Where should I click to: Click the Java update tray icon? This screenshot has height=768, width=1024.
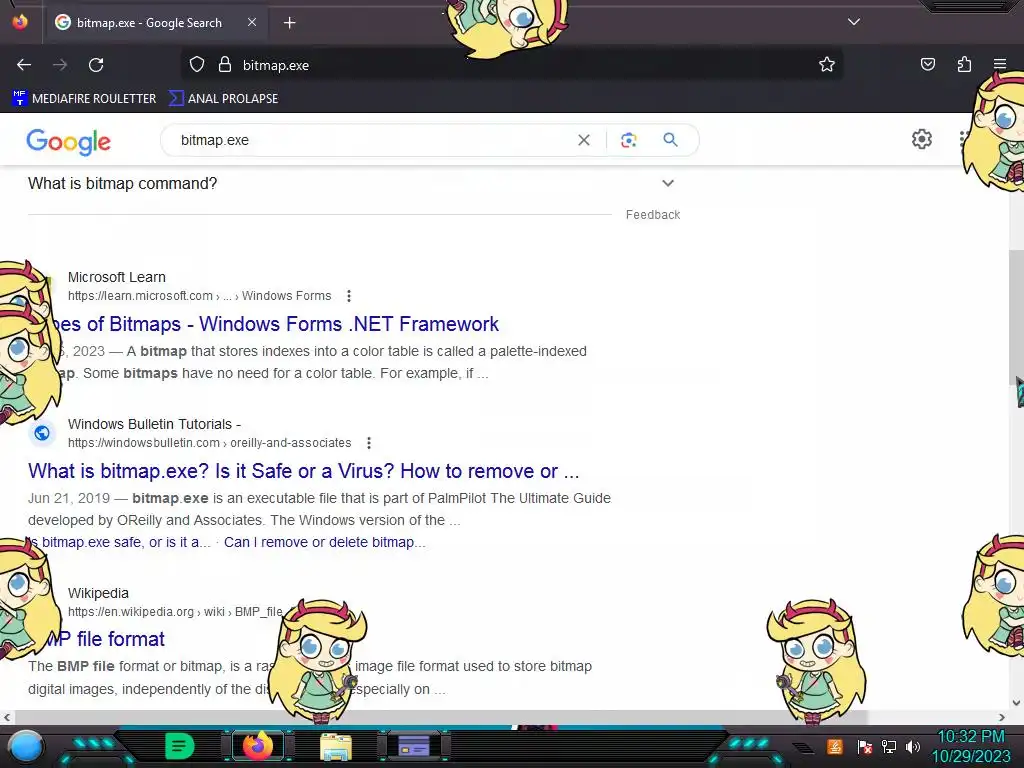pyautogui.click(x=834, y=746)
